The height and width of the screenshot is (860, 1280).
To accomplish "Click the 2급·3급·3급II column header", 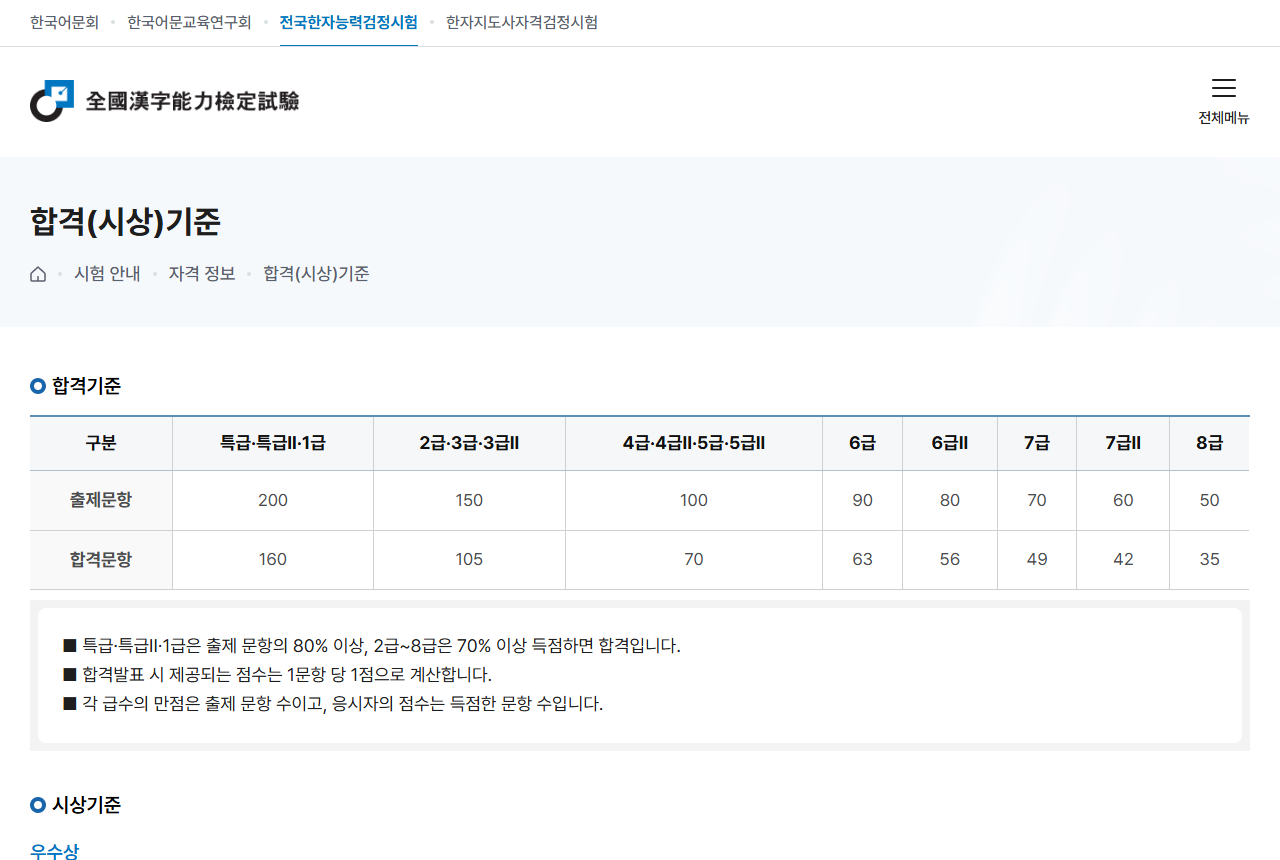I will pyautogui.click(x=469, y=443).
